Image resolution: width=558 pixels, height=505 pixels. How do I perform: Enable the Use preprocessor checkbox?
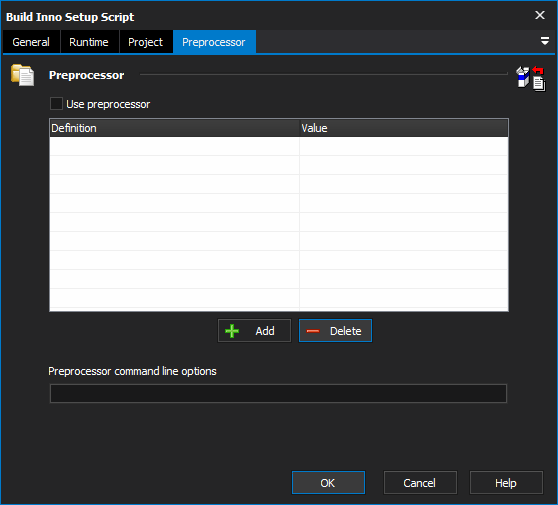(x=56, y=104)
